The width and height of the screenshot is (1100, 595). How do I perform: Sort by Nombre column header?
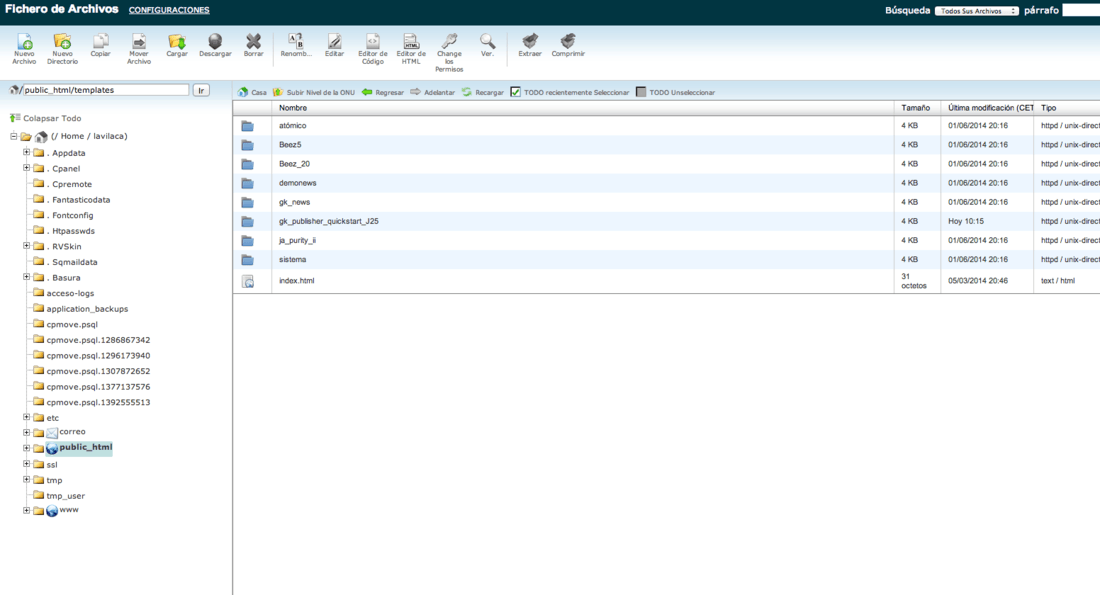click(293, 108)
